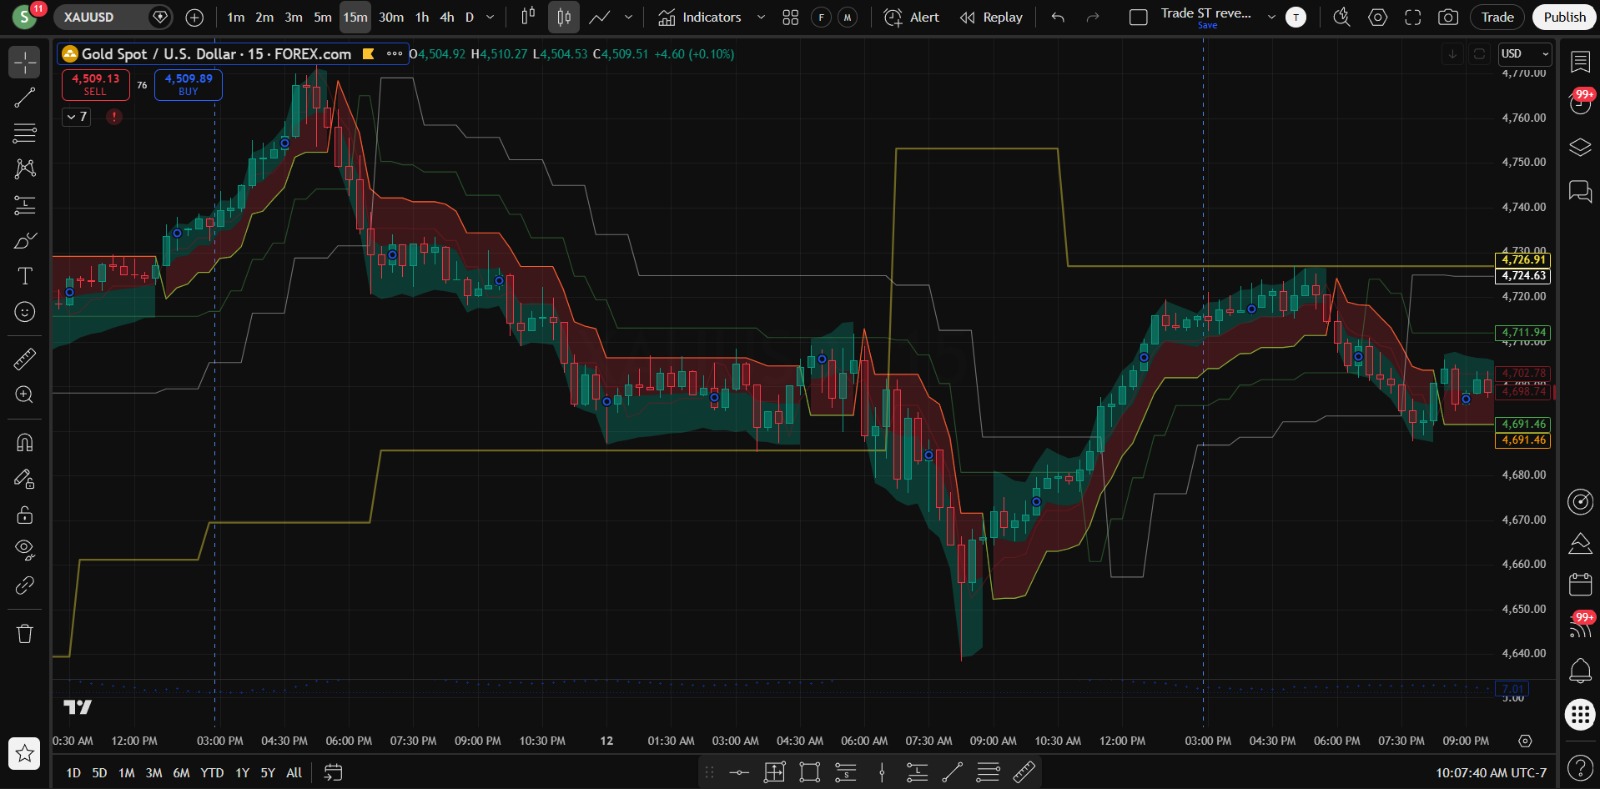The width and height of the screenshot is (1600, 789).
Task: Open the symbol legend more options menu
Action: point(395,54)
